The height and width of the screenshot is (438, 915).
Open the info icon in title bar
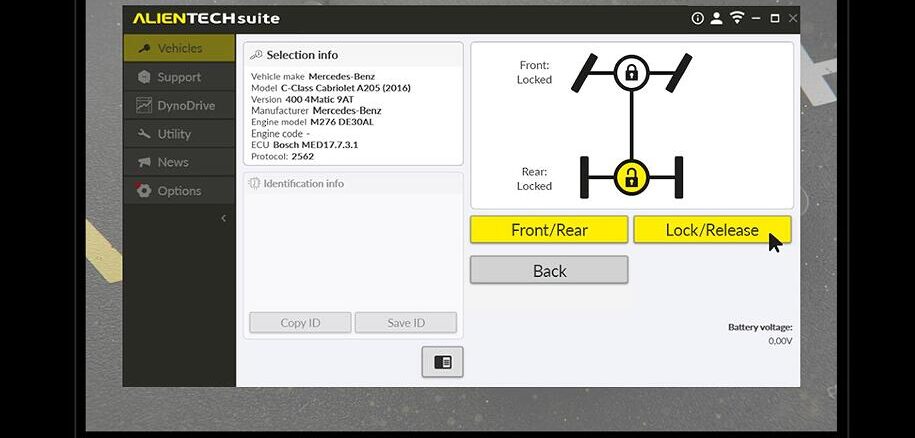[697, 19]
